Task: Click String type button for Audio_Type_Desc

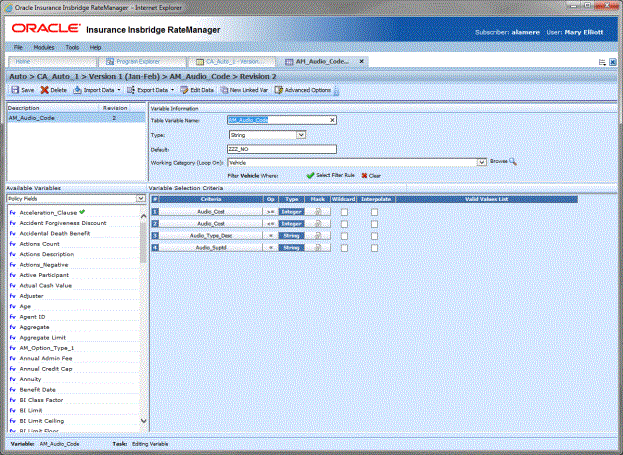Action: click(291, 236)
